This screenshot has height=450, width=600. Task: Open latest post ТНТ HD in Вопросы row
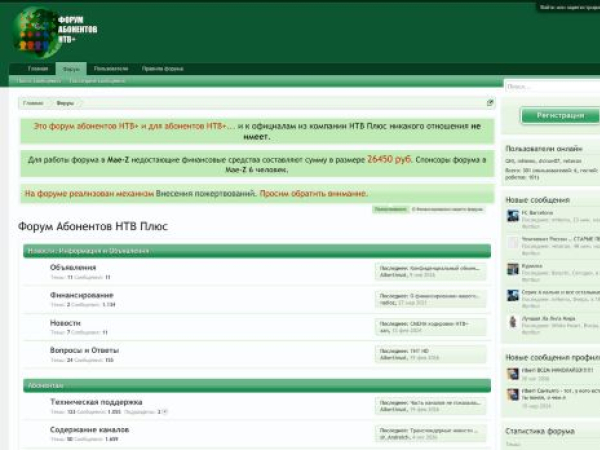point(419,351)
